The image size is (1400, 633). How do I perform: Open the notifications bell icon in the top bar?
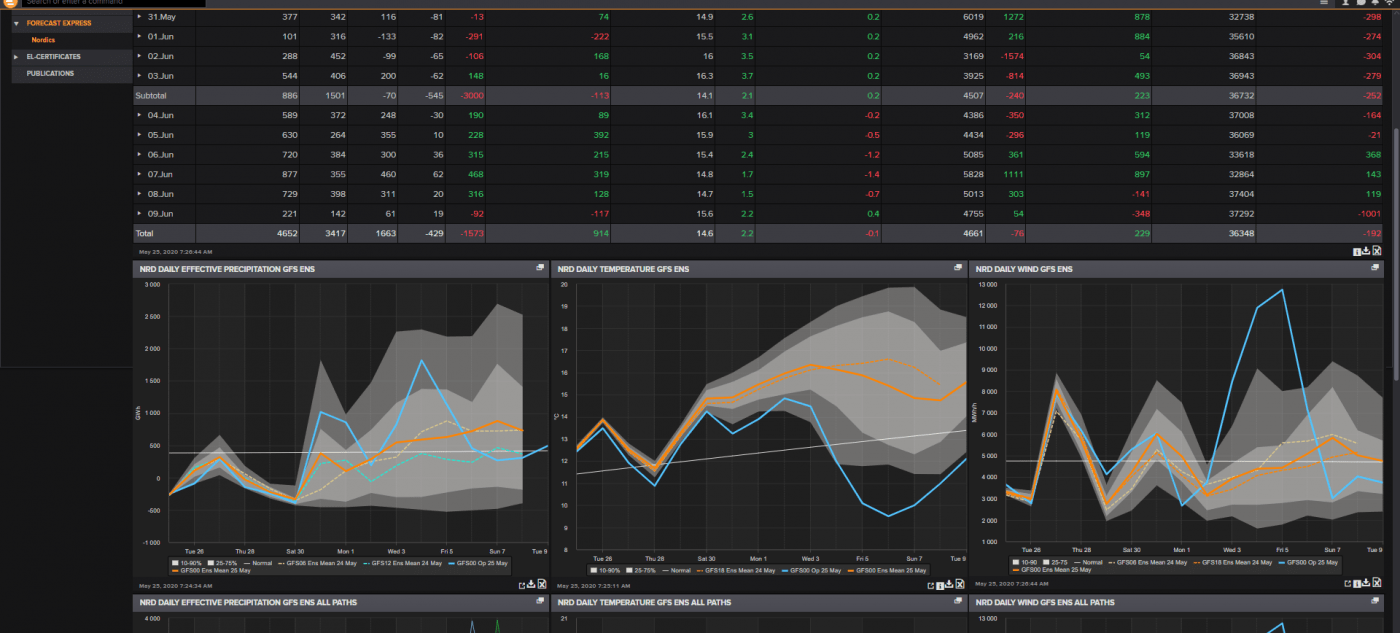tap(1375, 4)
